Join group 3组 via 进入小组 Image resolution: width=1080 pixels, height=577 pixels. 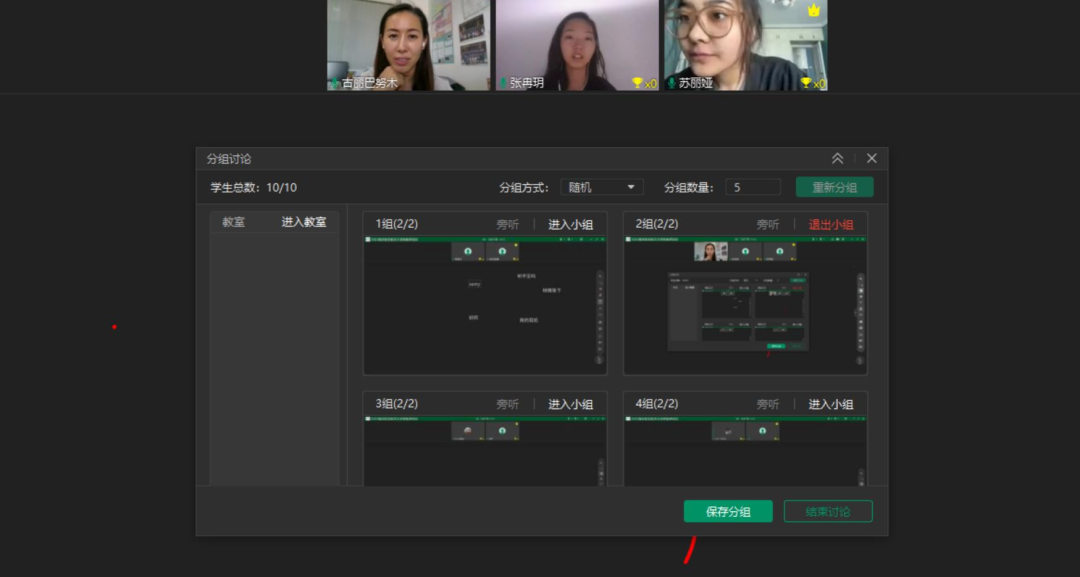tap(570, 405)
